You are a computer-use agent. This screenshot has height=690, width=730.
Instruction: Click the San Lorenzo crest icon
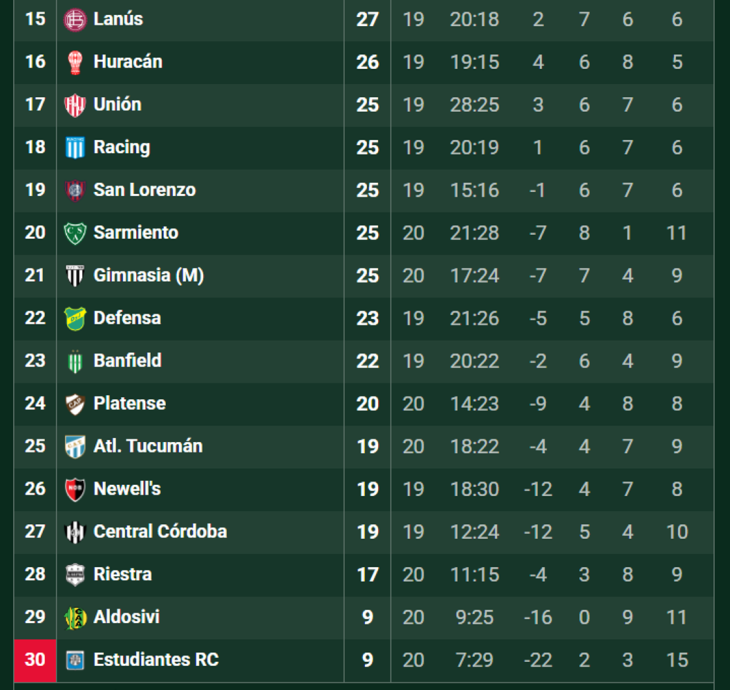75,190
